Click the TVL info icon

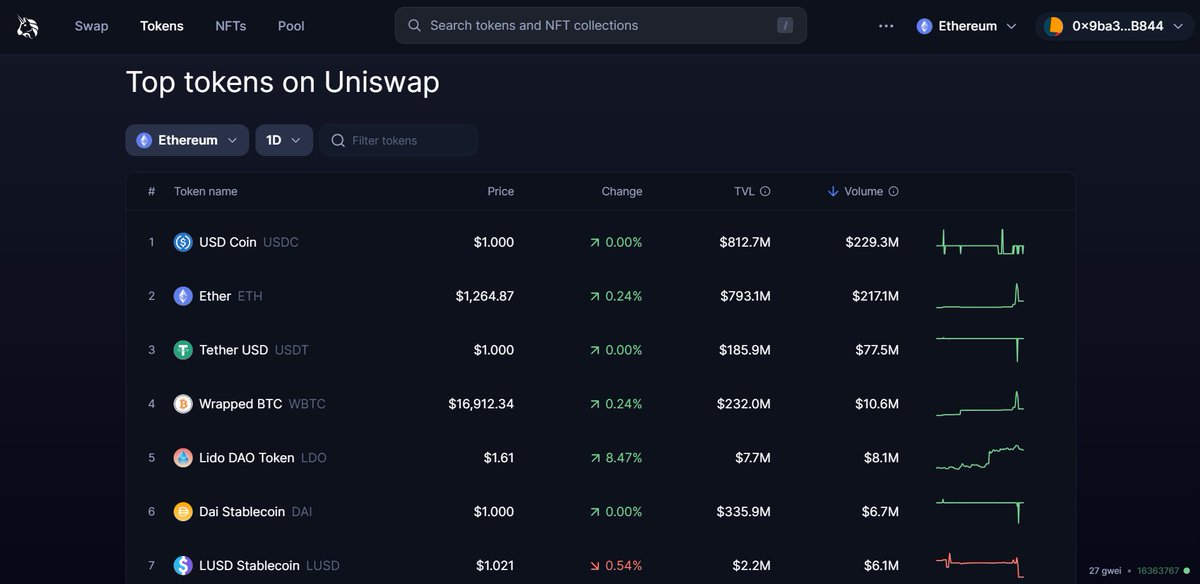click(765, 191)
